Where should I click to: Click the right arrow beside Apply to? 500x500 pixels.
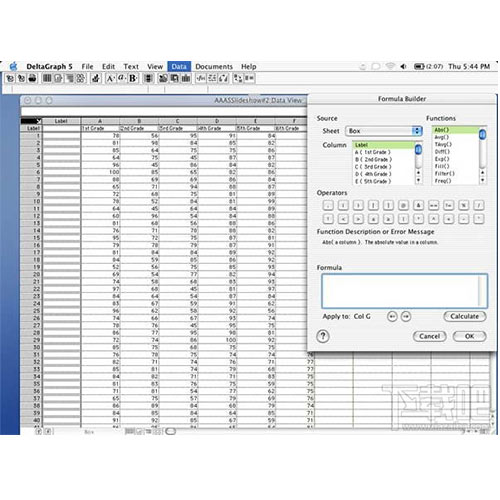(406, 316)
